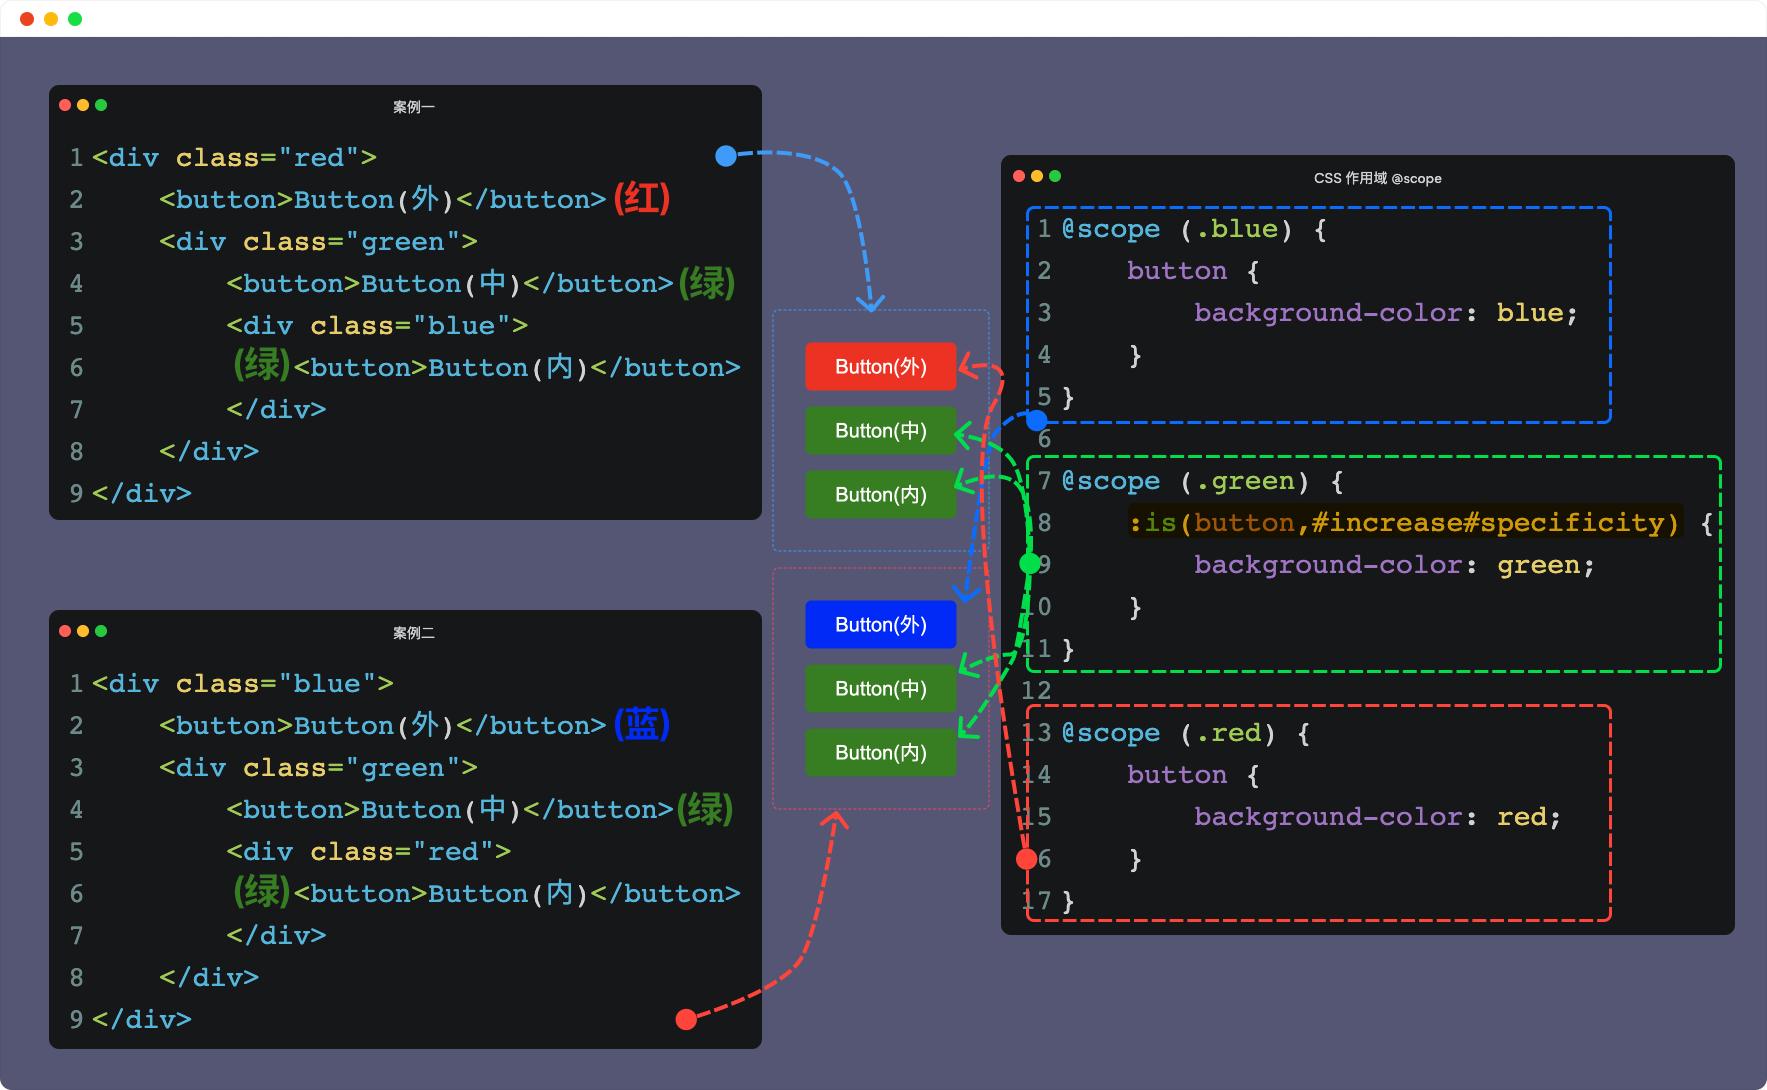Click '<div class="red">' on line 1 of 案例一
Screen dimensions: 1767x1090
[x=234, y=158]
